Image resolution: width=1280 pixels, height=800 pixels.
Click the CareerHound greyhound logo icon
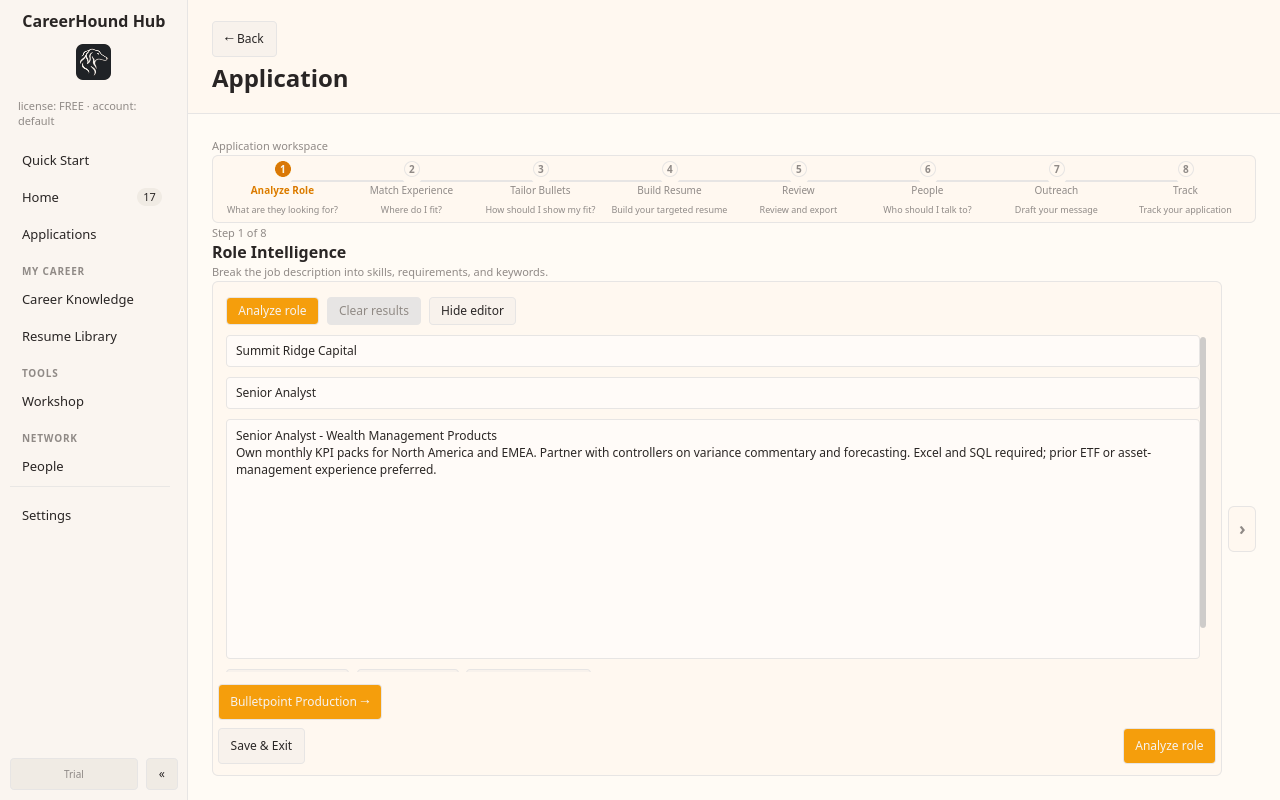(93, 62)
